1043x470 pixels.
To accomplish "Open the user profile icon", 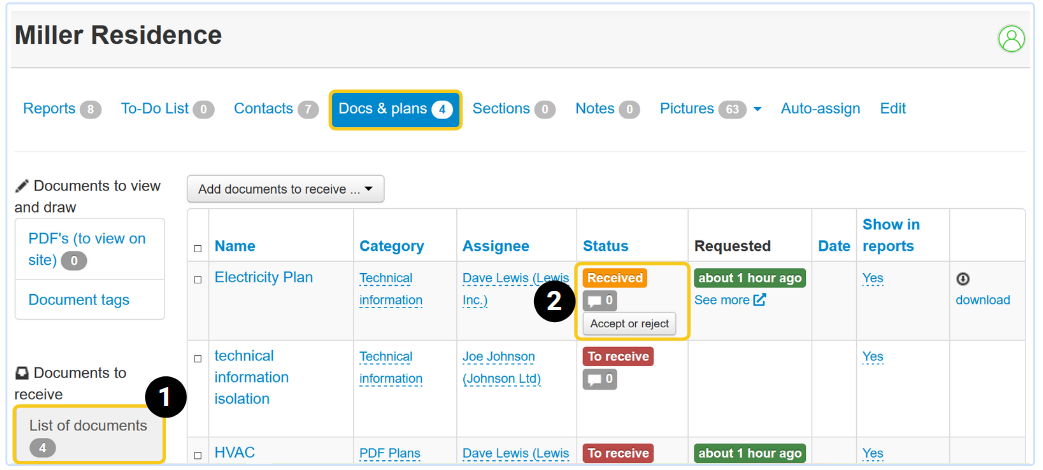I will 1011,39.
